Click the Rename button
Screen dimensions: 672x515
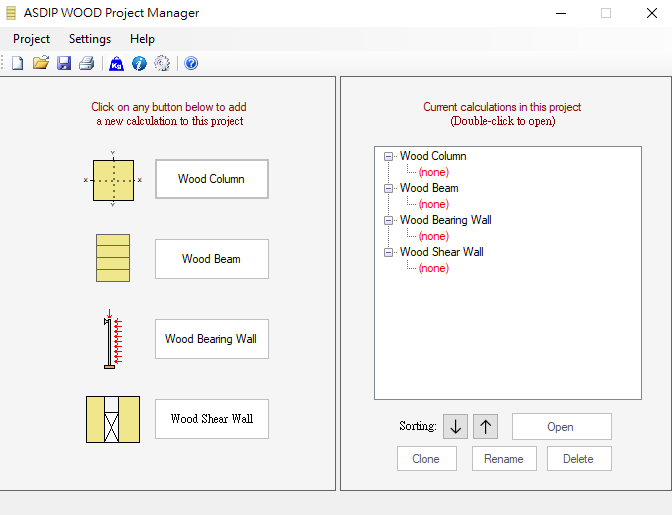[504, 459]
